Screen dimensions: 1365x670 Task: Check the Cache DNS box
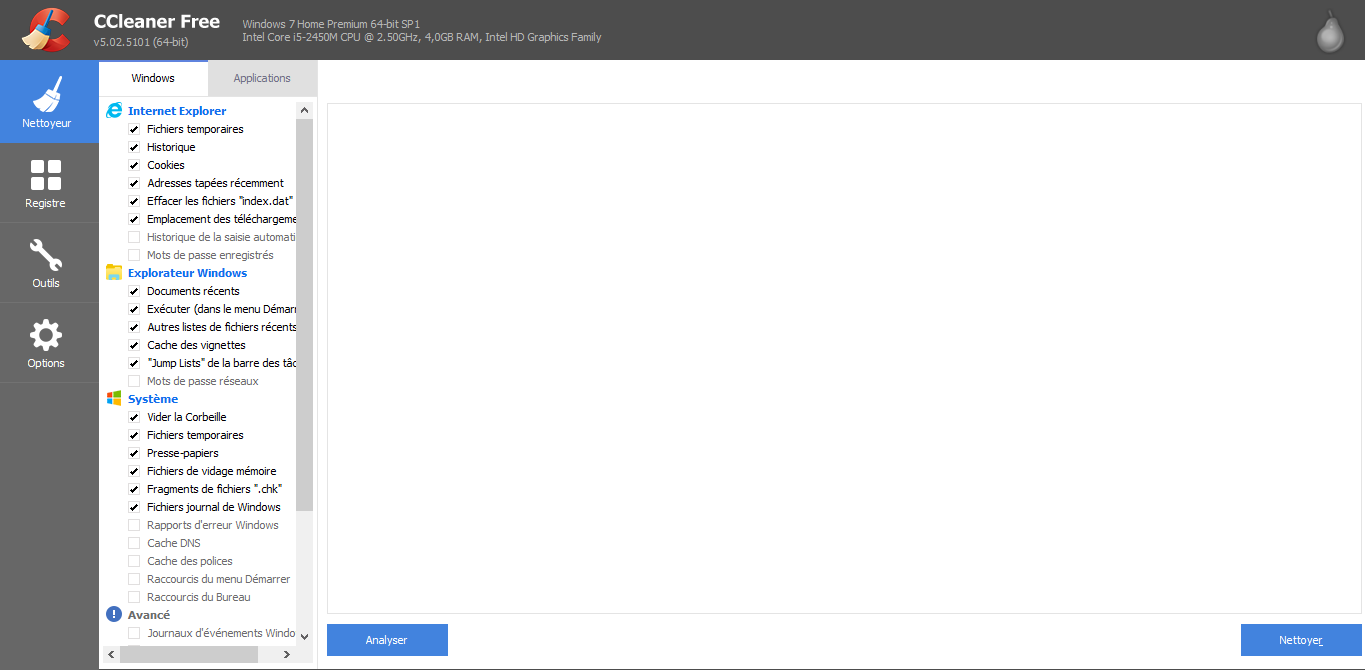pyautogui.click(x=134, y=543)
